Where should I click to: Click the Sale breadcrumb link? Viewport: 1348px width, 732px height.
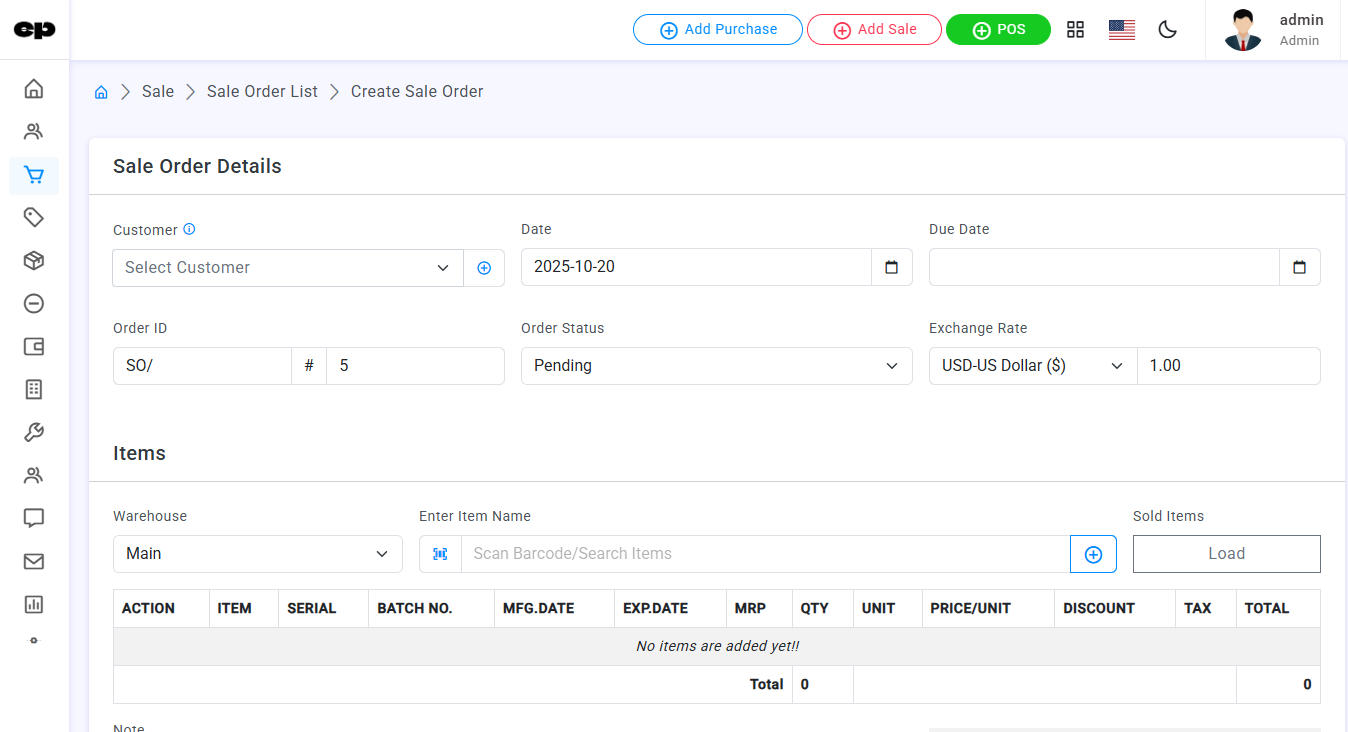(x=158, y=92)
